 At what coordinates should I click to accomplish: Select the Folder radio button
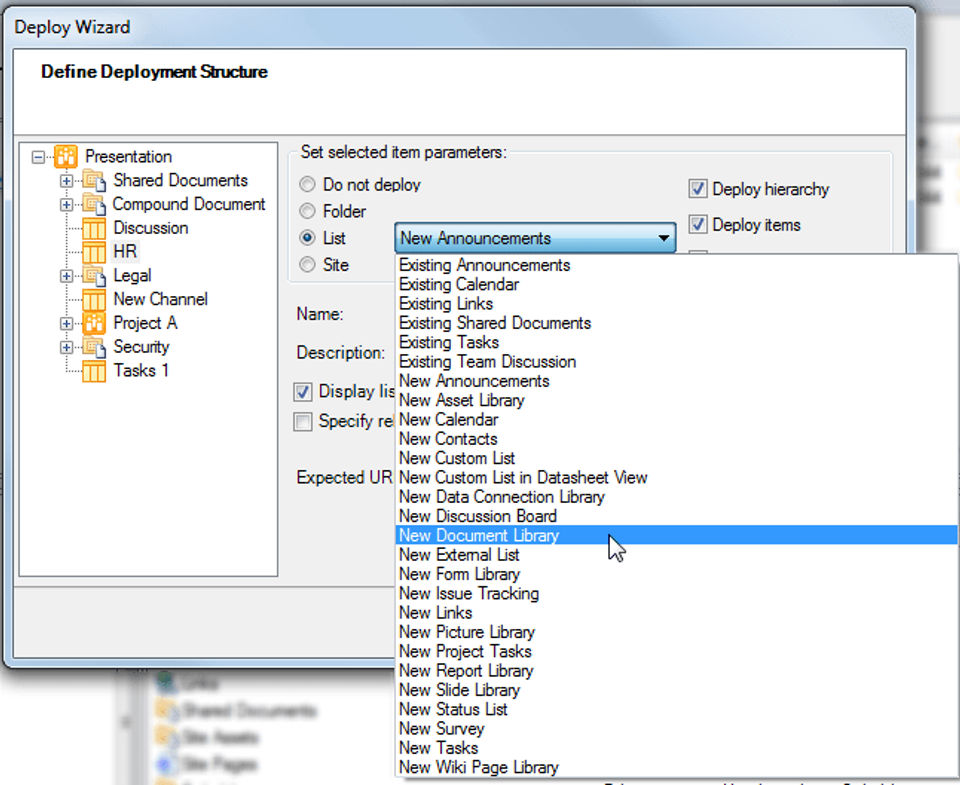pos(307,211)
